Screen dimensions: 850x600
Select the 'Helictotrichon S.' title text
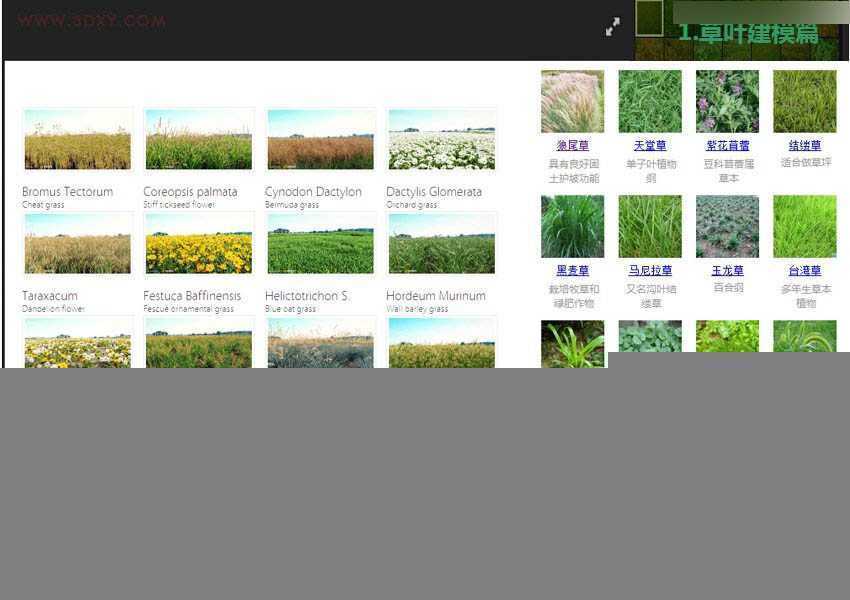[307, 296]
